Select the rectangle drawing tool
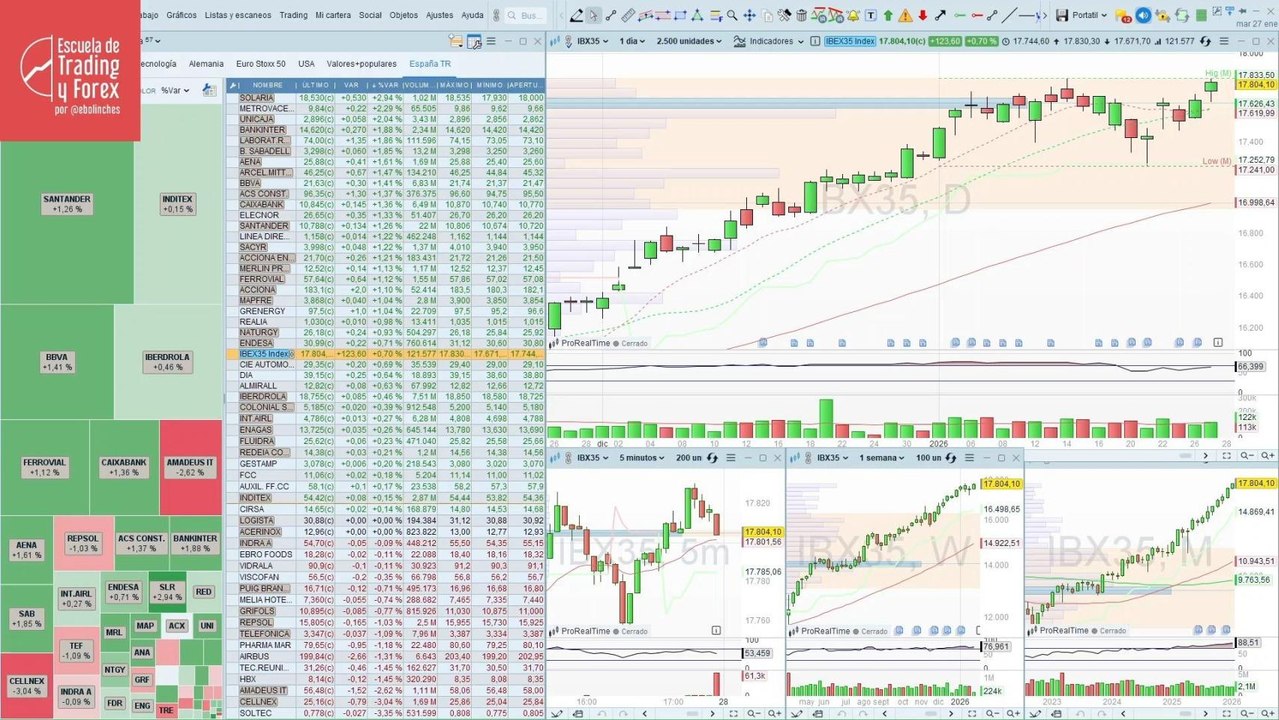Screen dimensions: 1279x720 coord(680,16)
